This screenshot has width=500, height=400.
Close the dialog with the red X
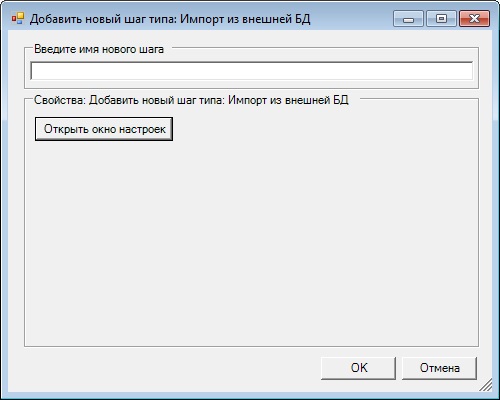click(474, 18)
